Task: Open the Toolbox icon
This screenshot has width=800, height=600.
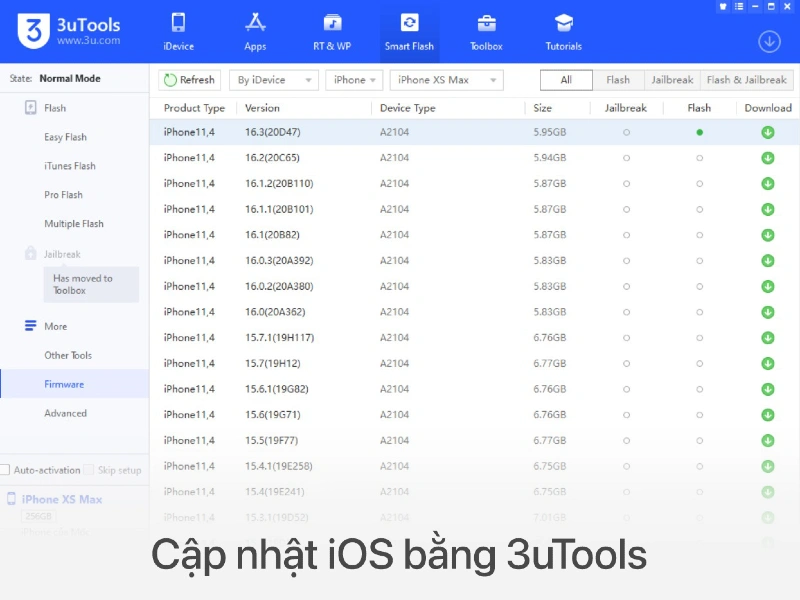Action: tap(486, 24)
